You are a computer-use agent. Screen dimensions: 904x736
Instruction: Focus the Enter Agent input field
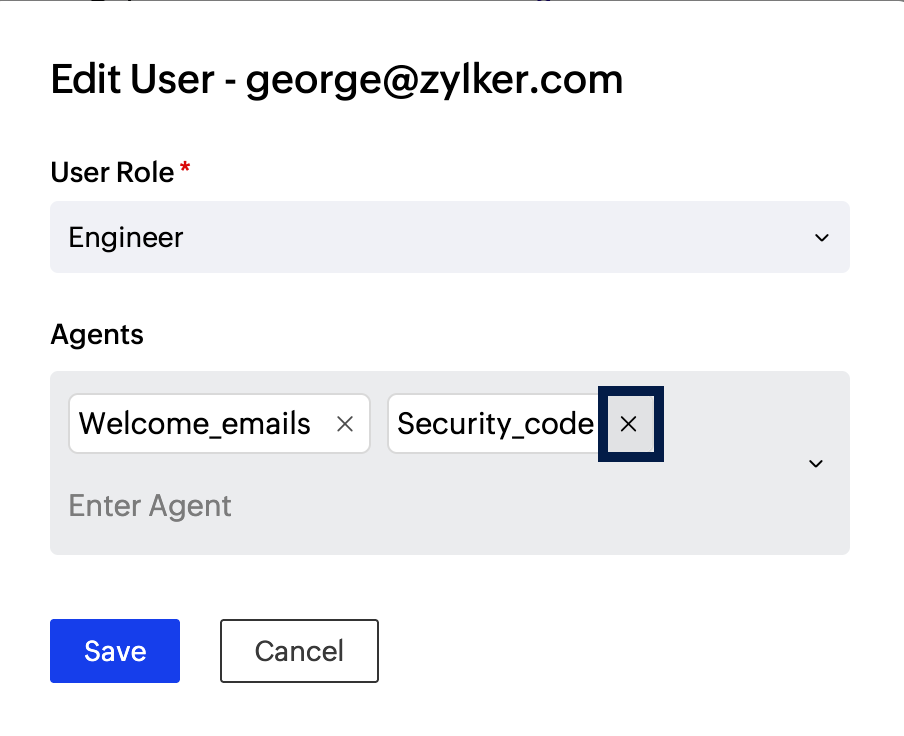(150, 506)
